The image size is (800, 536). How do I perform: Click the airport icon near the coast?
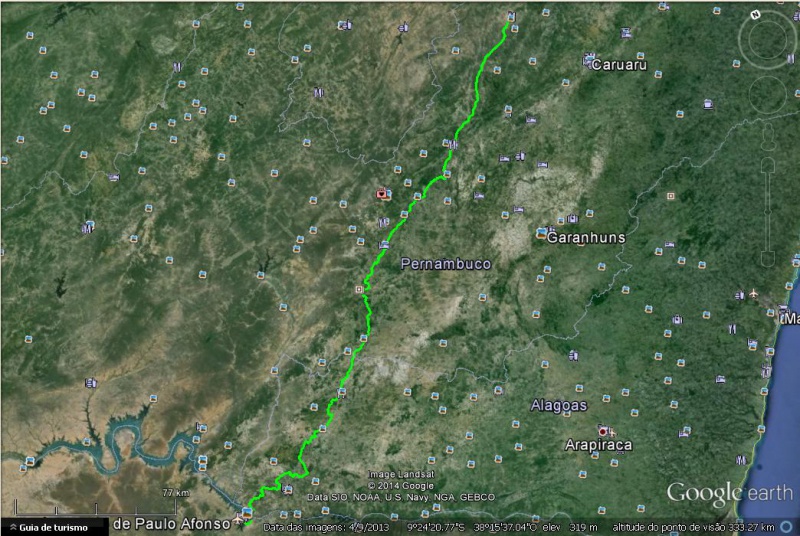tap(754, 294)
